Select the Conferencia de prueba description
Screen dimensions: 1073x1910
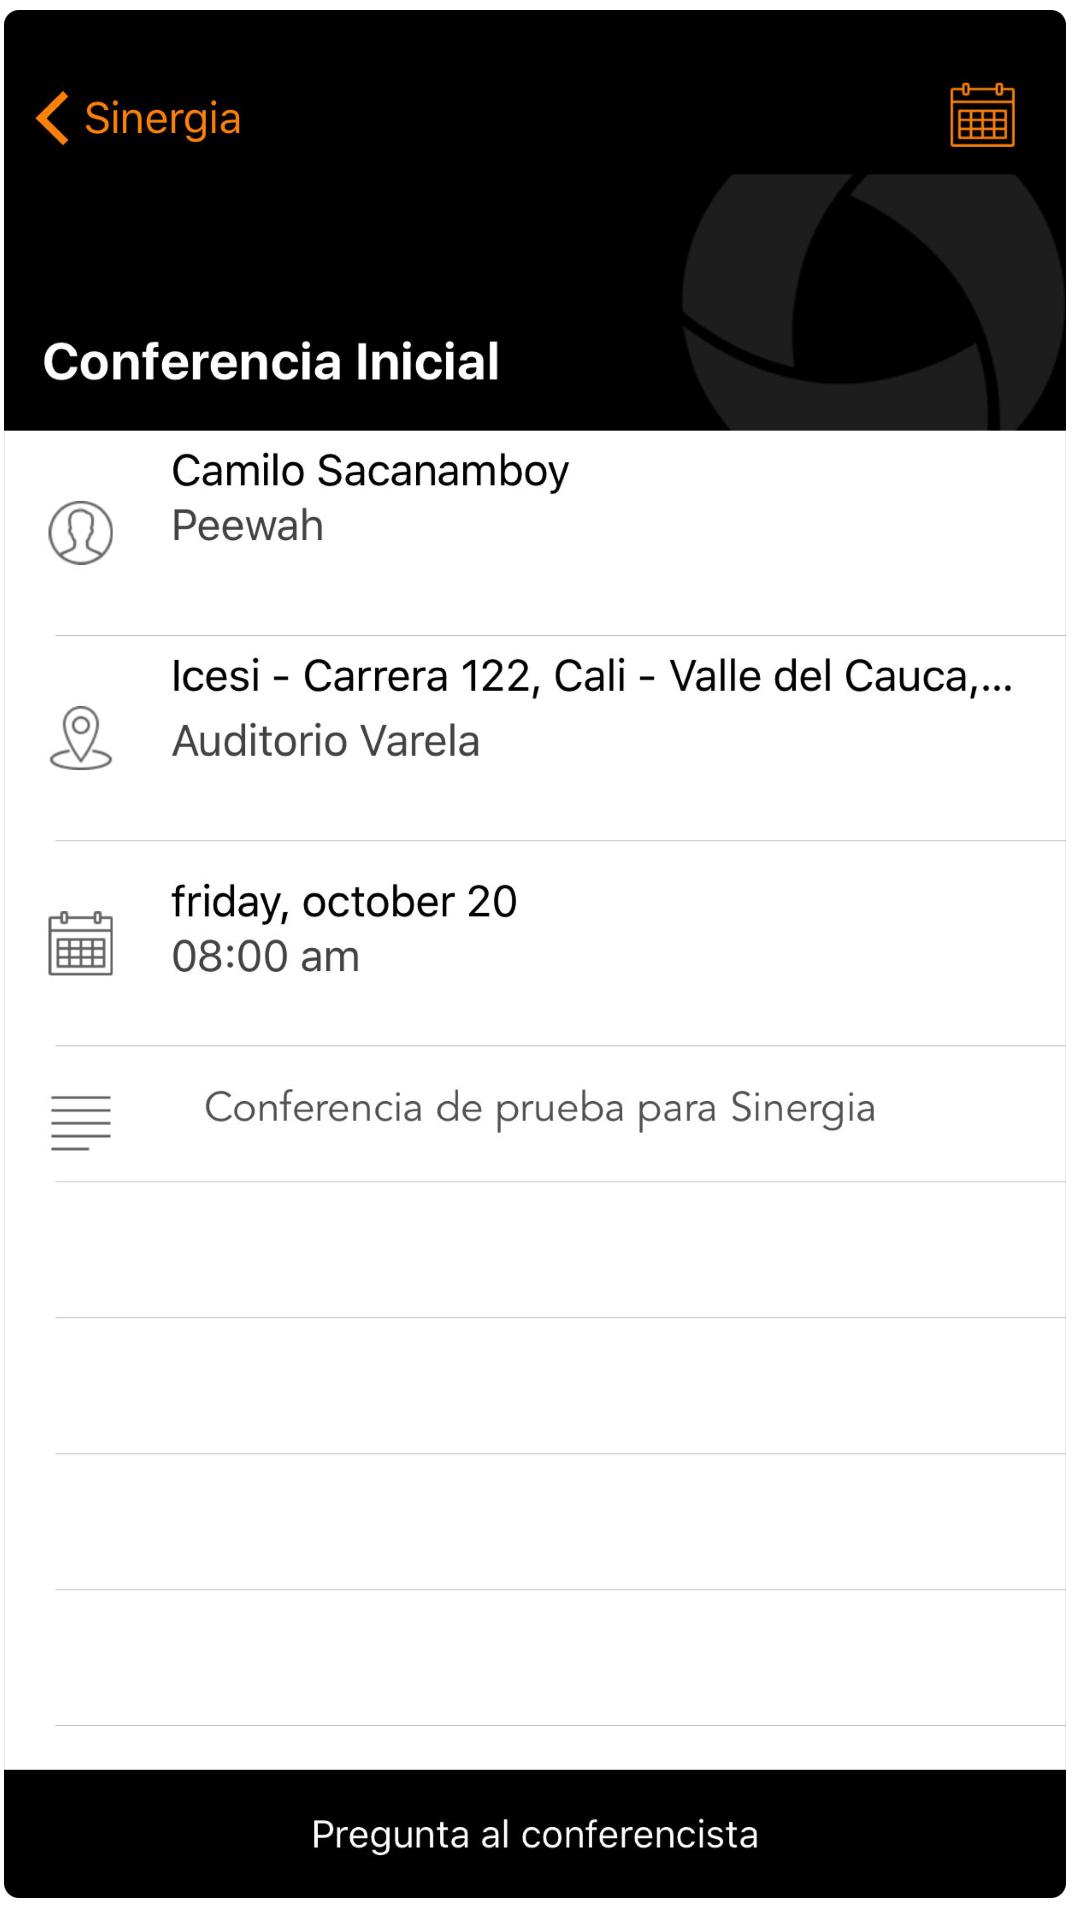click(540, 1108)
